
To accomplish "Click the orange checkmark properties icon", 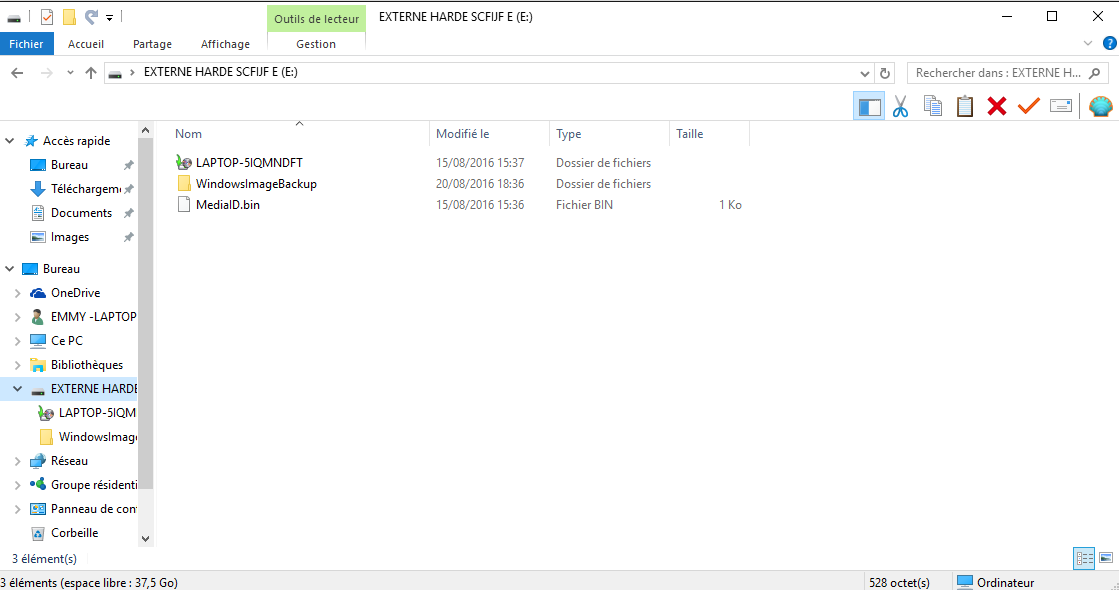I will (1028, 106).
